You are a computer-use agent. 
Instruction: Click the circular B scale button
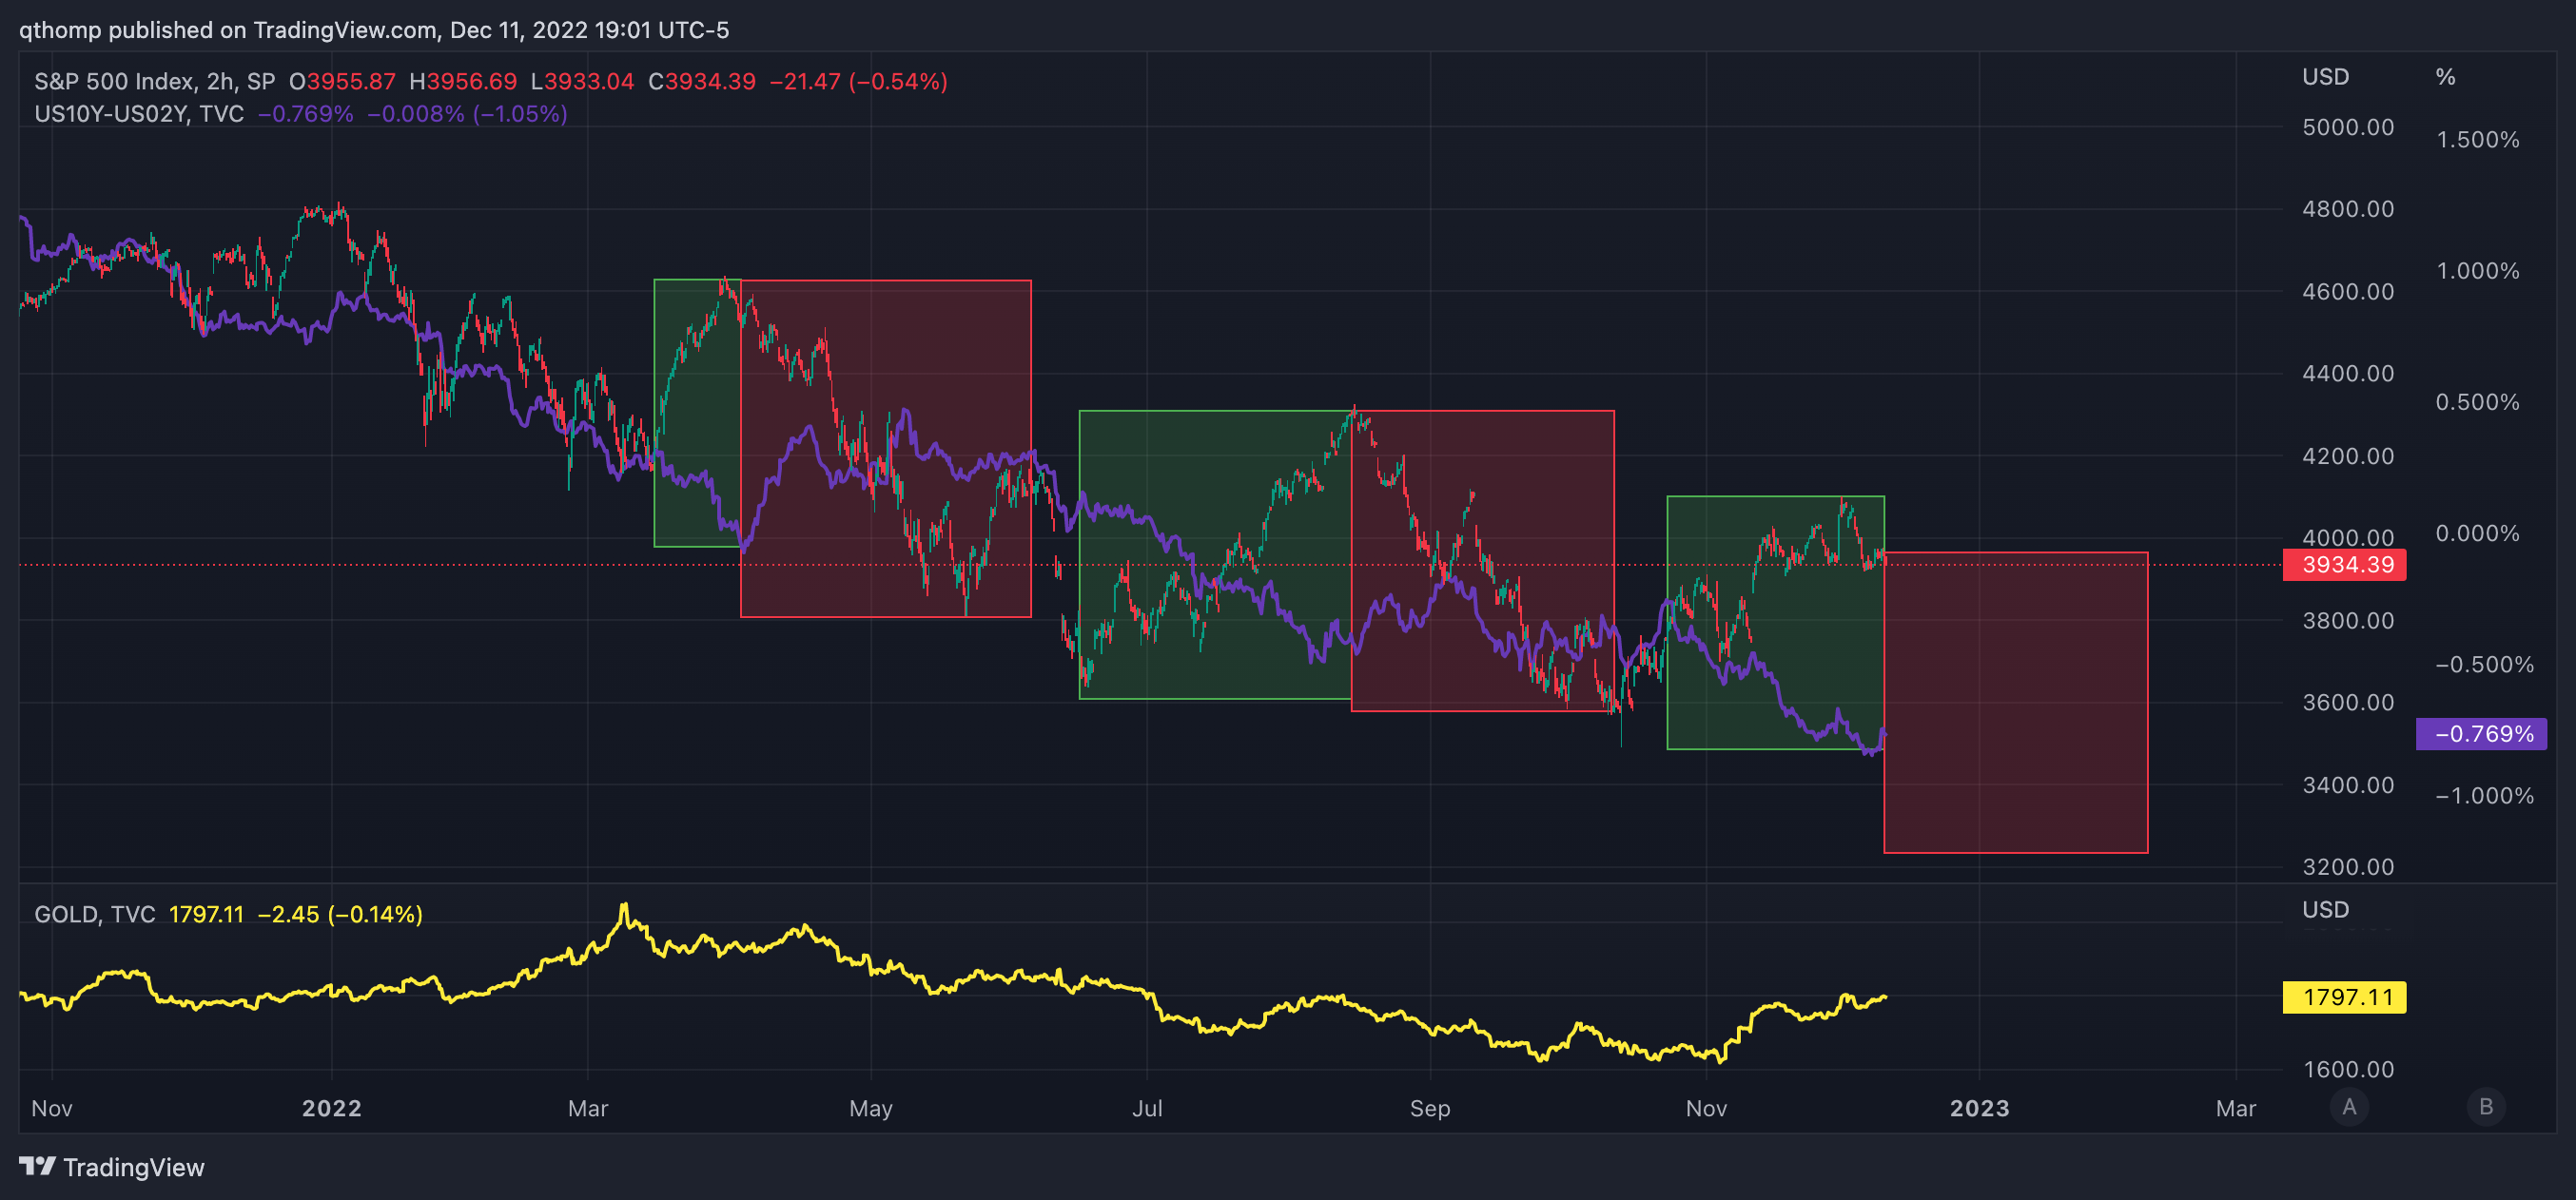[2486, 1107]
